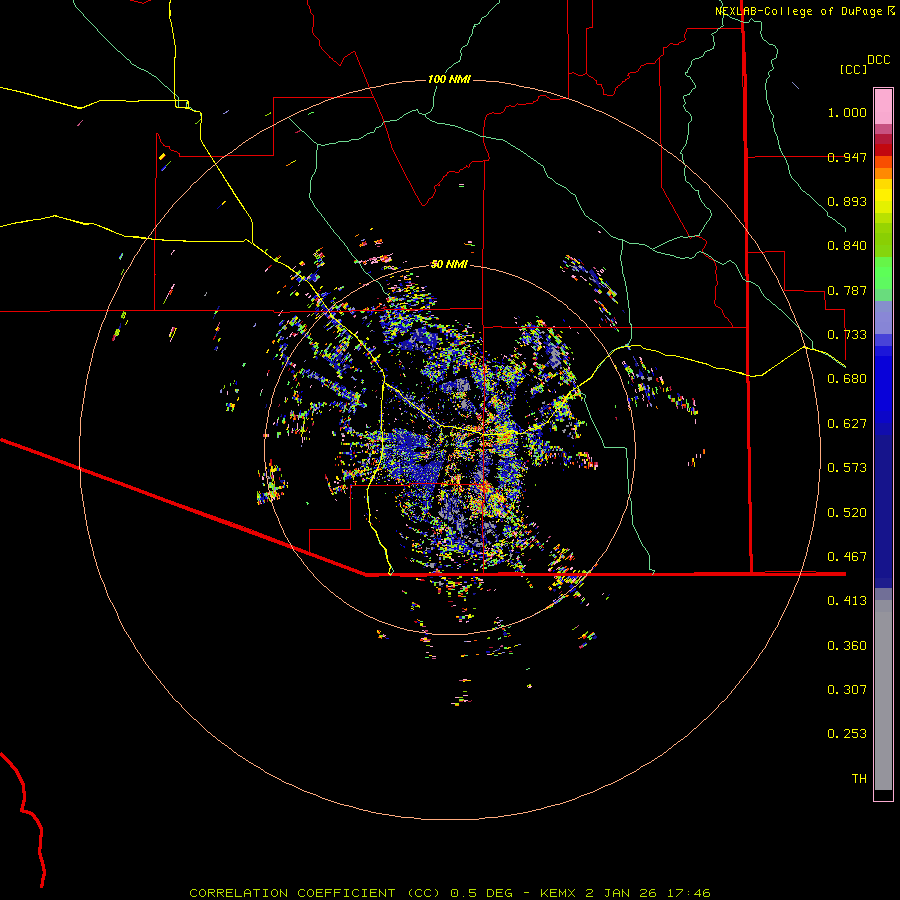Click the 0.627 color scale value
The width and height of the screenshot is (900, 900).
pyautogui.click(x=847, y=424)
